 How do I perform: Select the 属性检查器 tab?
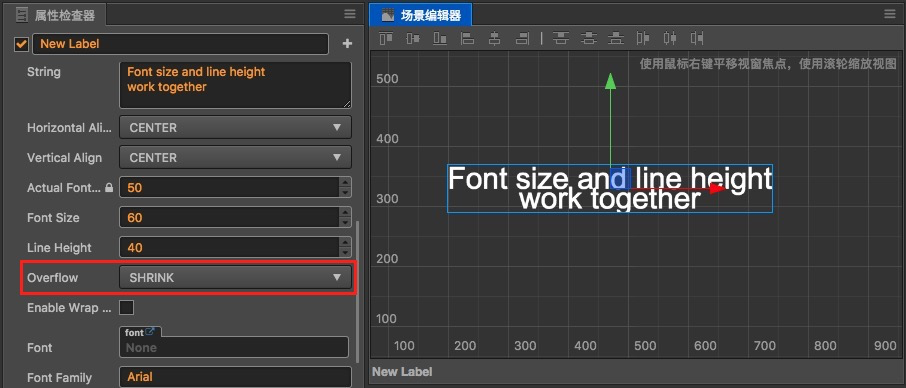tap(56, 15)
